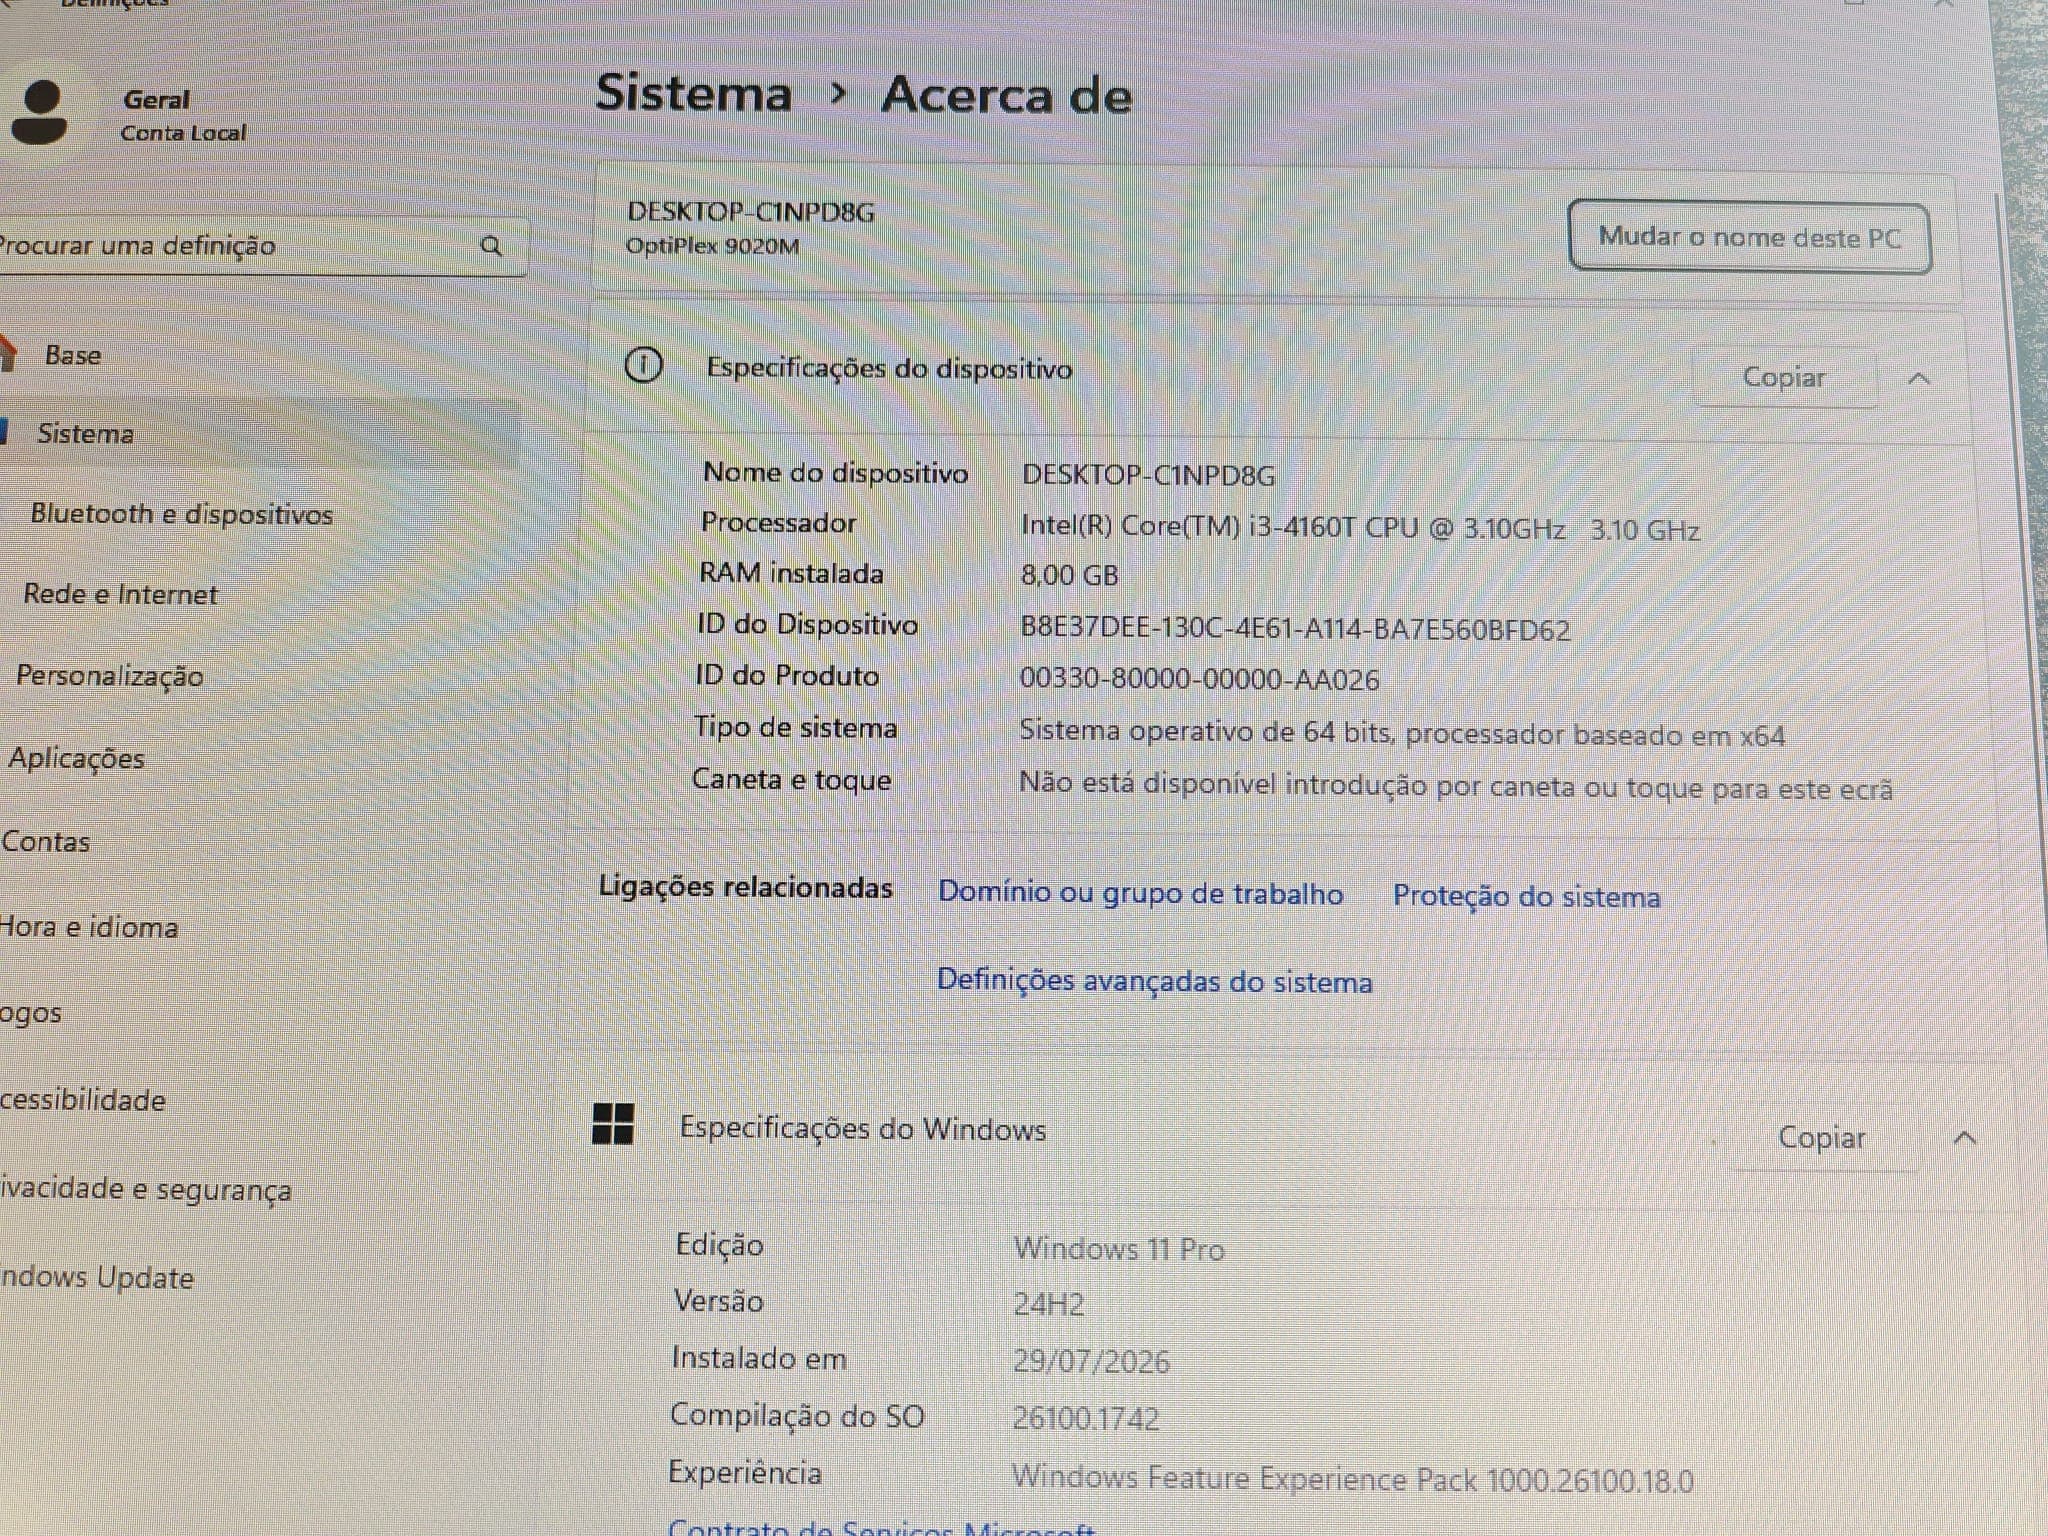Click the Geral Conta Local profile name
The image size is (2048, 1536).
pos(184,116)
